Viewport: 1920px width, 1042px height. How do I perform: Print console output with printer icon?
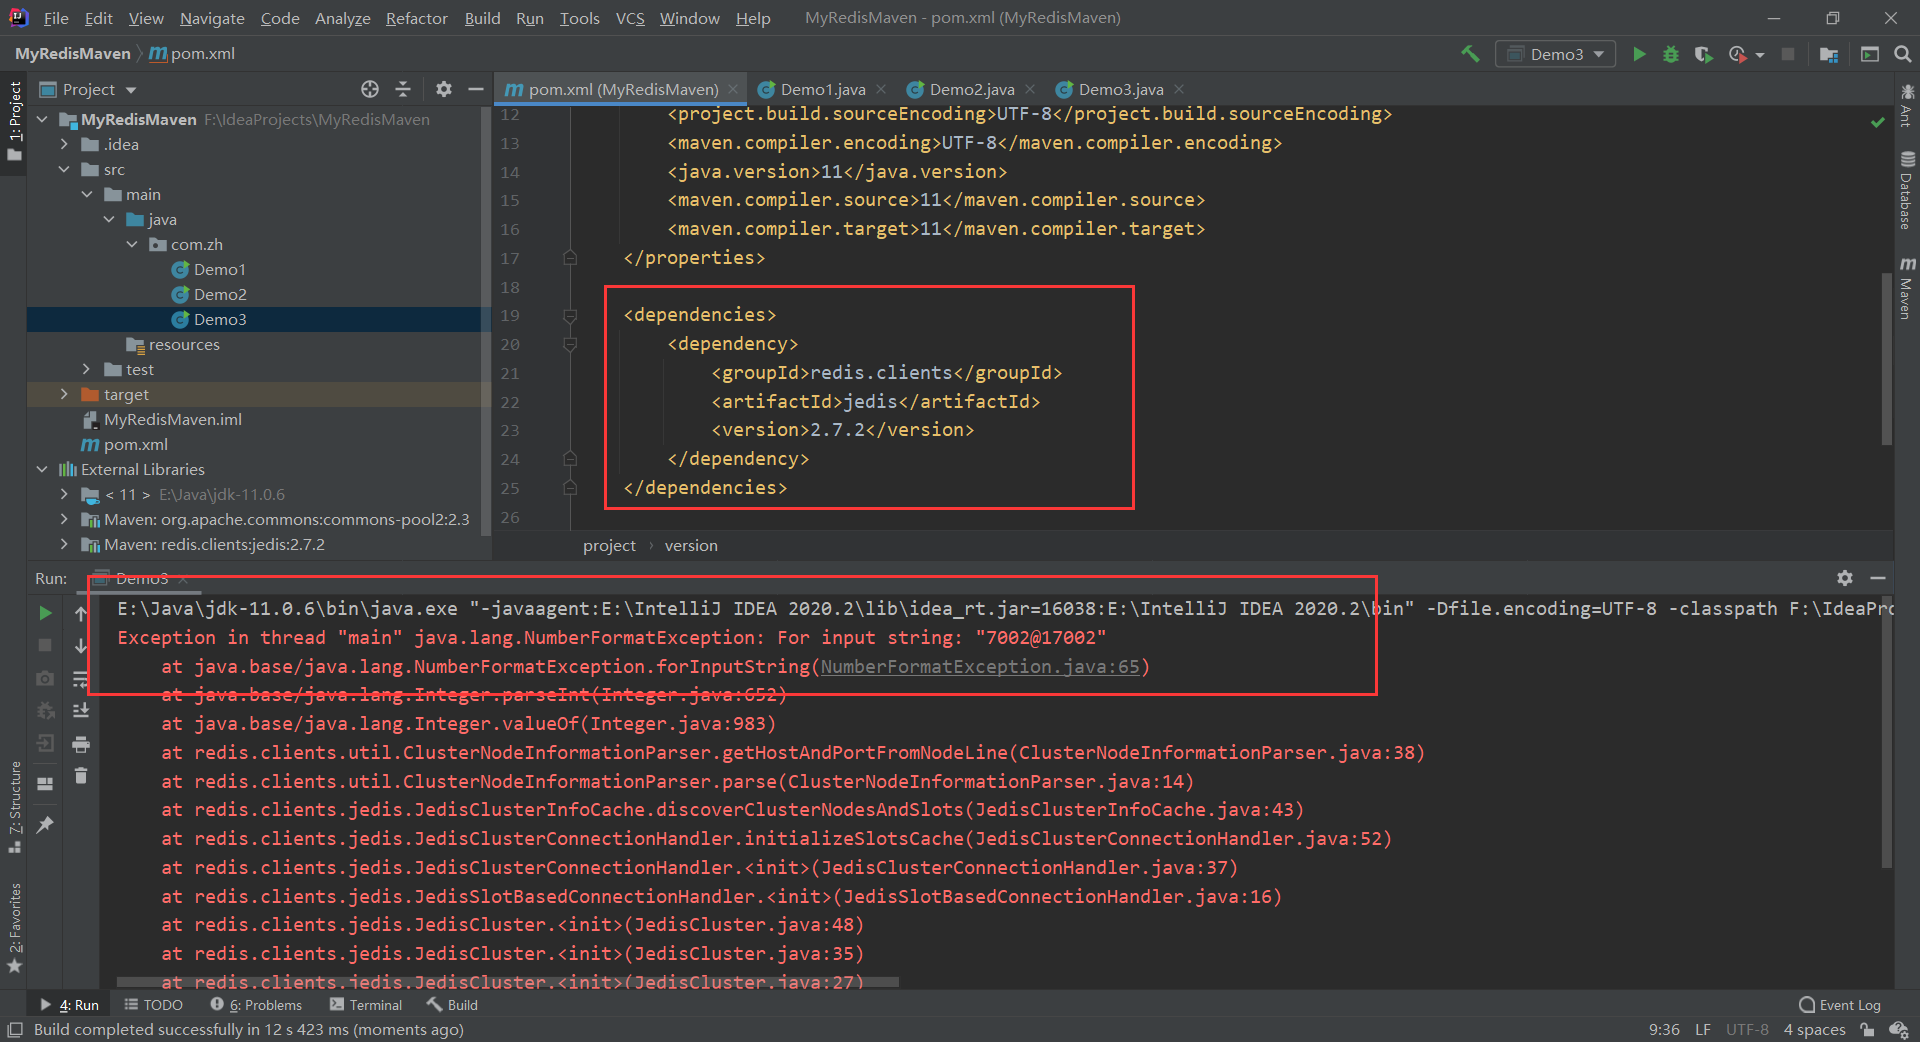pyautogui.click(x=81, y=744)
